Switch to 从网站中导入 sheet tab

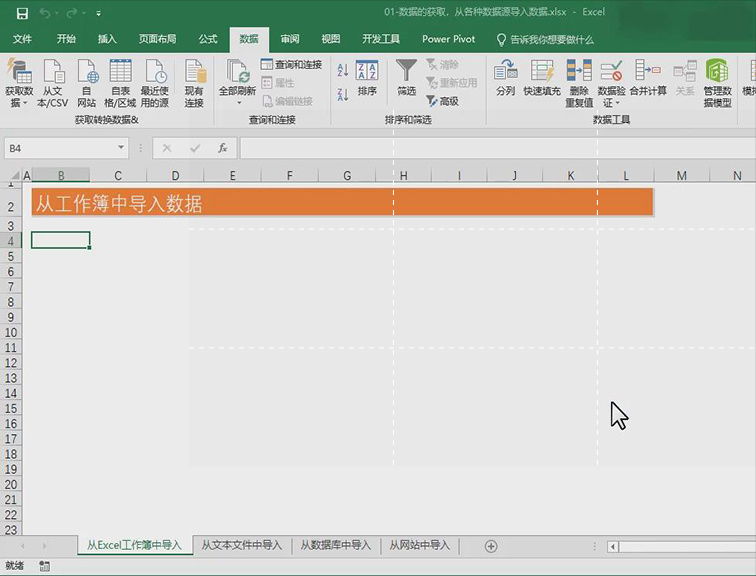pyautogui.click(x=420, y=545)
